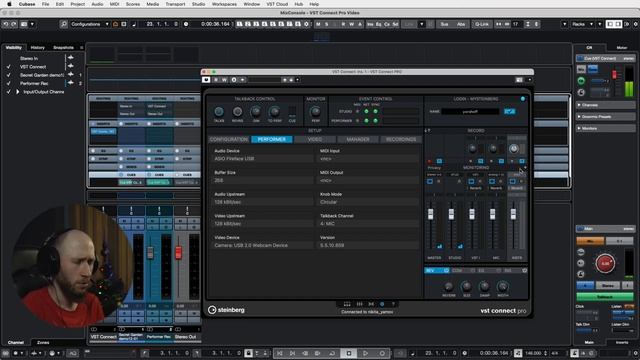Open the MixConsole channel search icon

[64, 24]
